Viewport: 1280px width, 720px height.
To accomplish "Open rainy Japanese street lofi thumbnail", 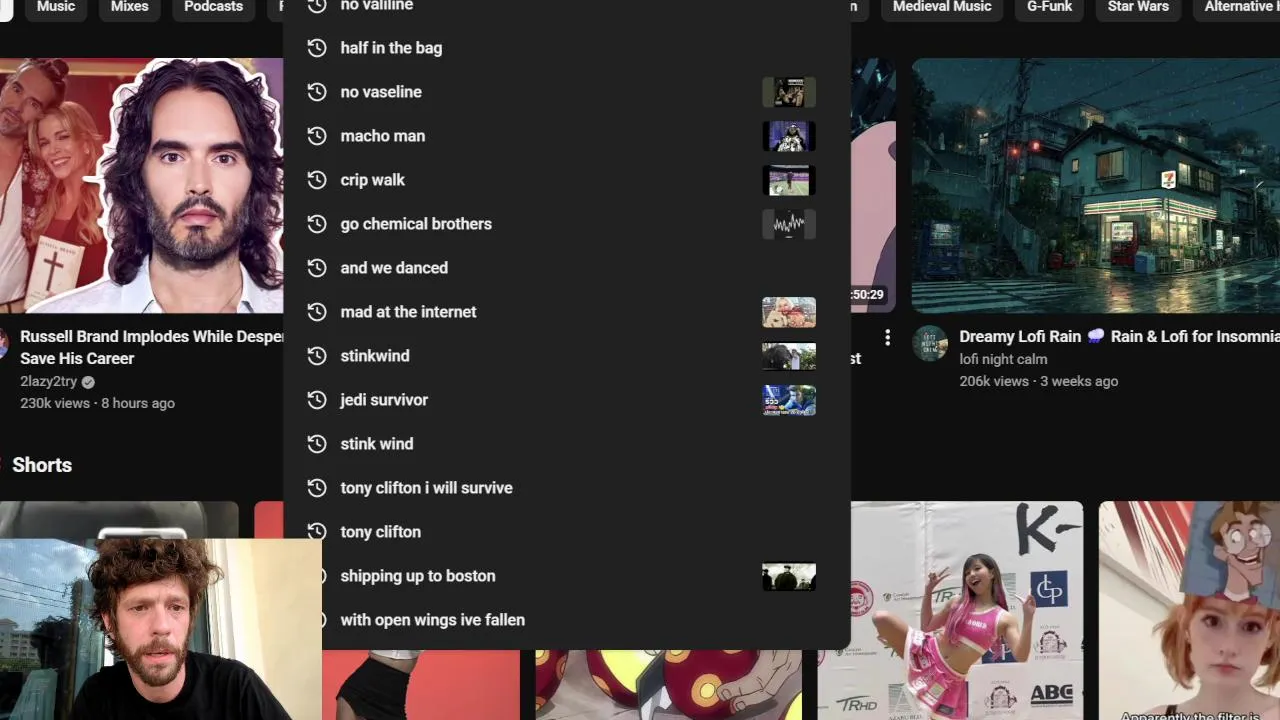I will (x=1096, y=185).
